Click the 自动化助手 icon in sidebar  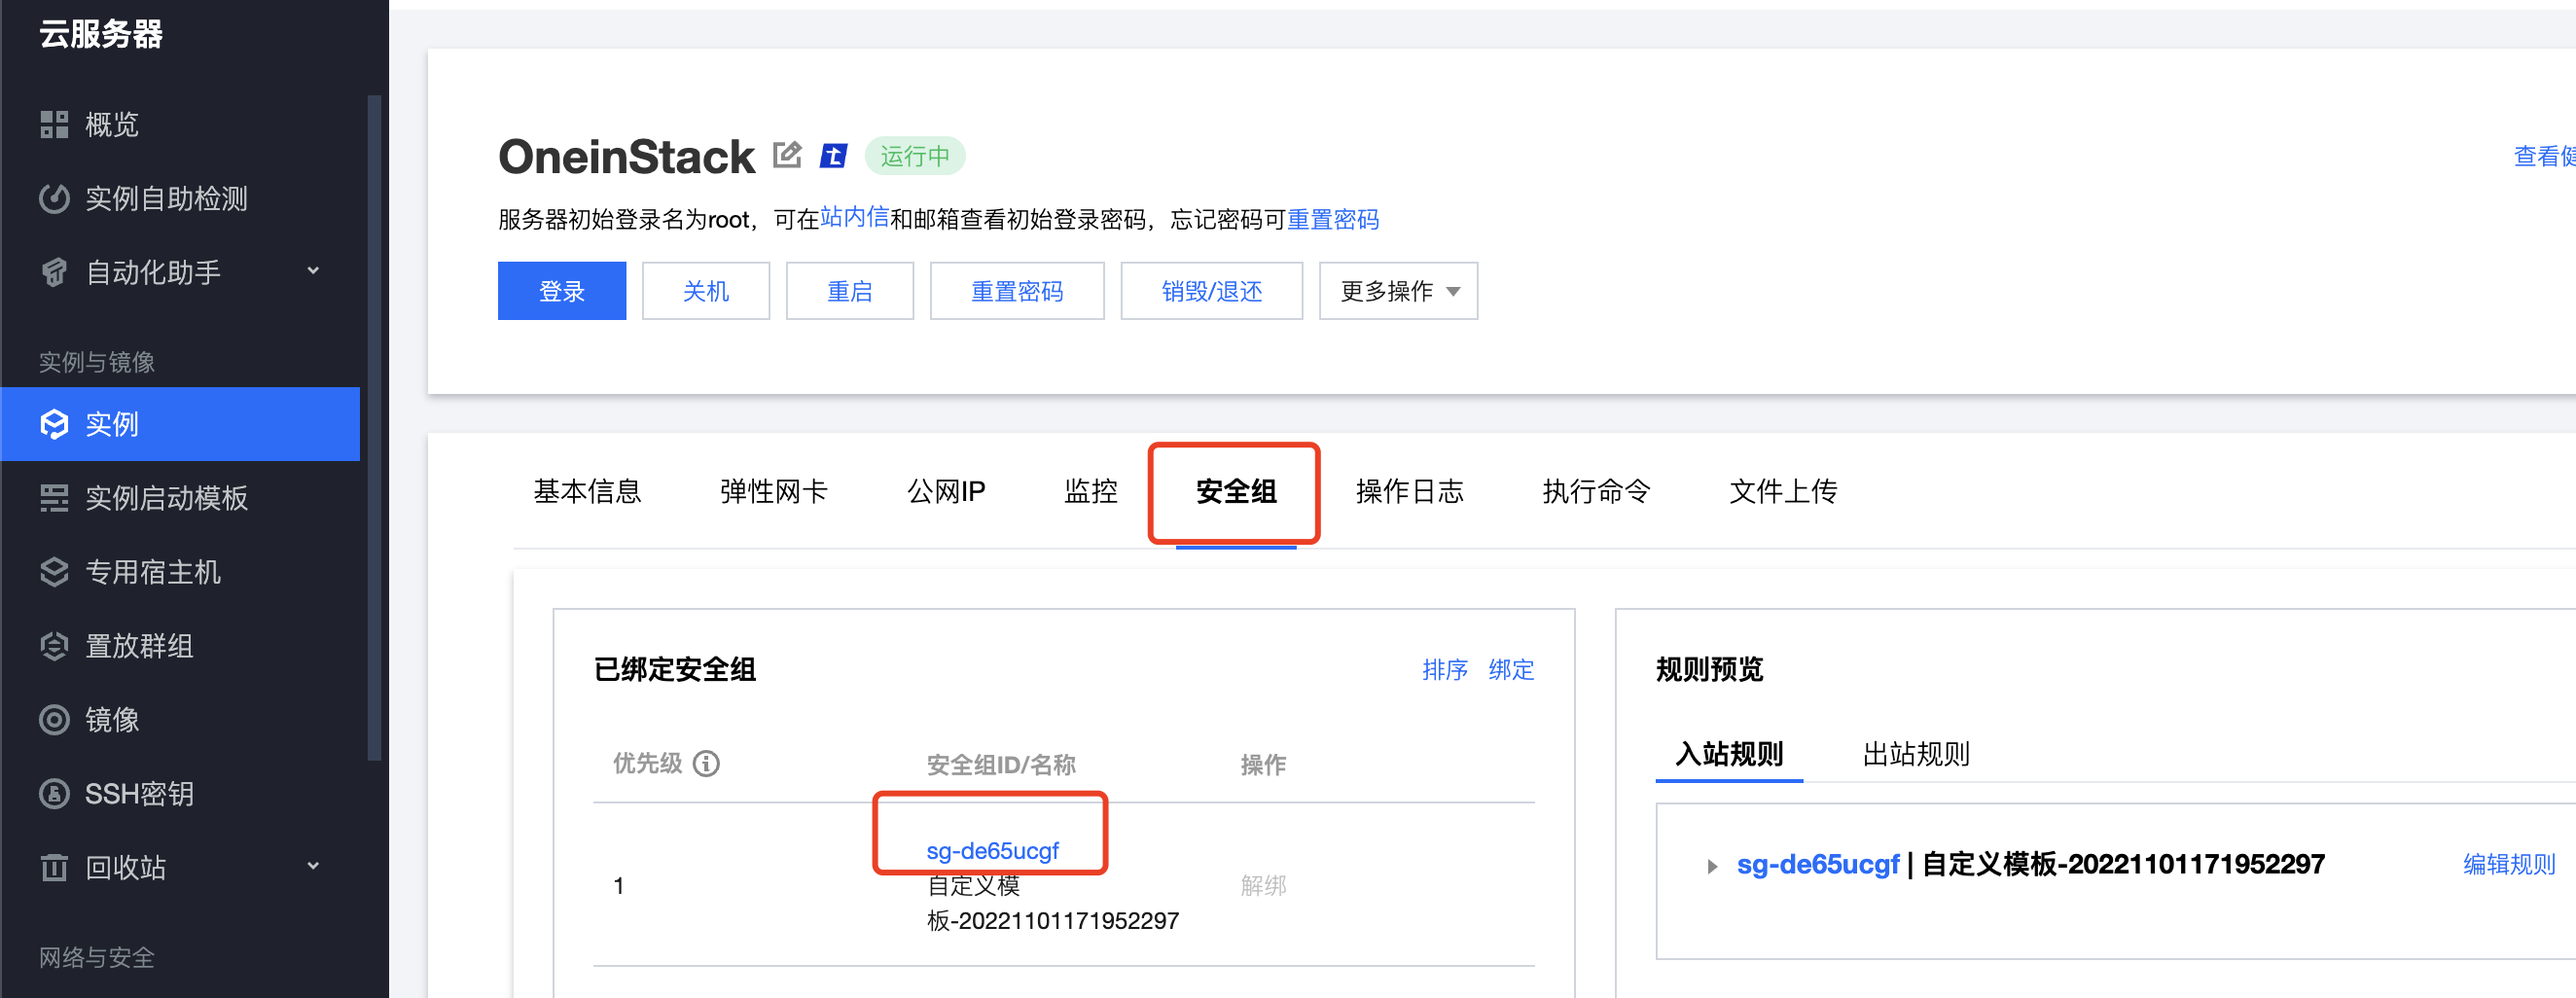coord(54,272)
